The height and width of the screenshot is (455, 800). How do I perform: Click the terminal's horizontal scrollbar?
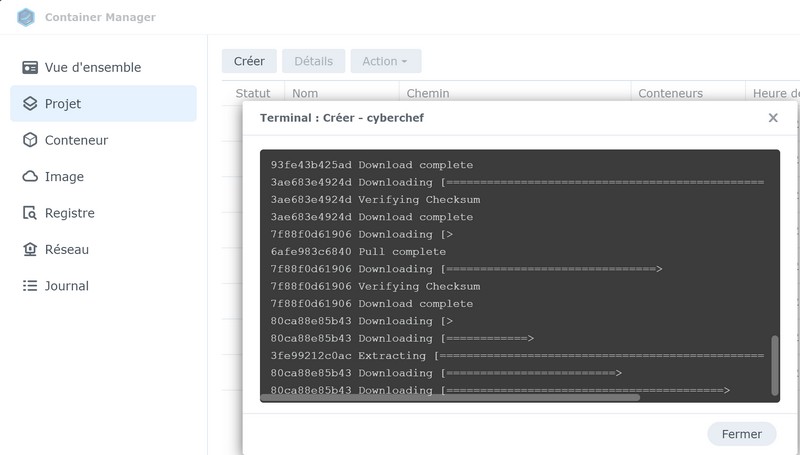(x=450, y=397)
